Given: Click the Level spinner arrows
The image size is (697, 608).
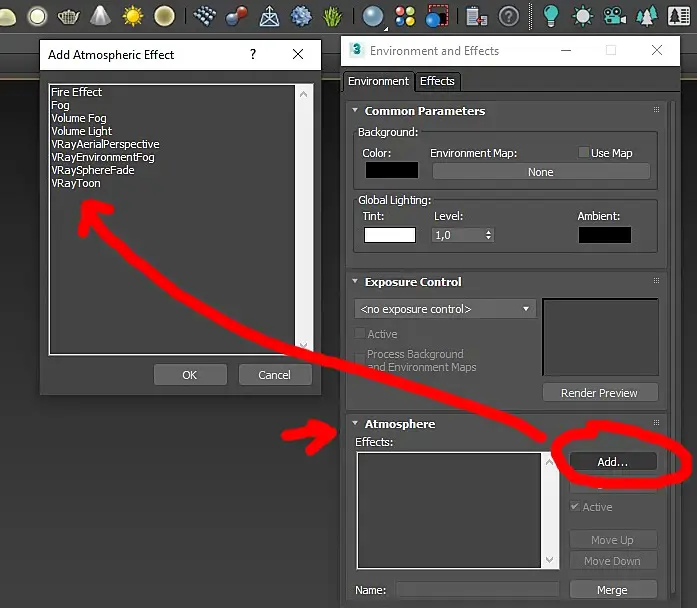Looking at the screenshot, I should click(x=489, y=235).
